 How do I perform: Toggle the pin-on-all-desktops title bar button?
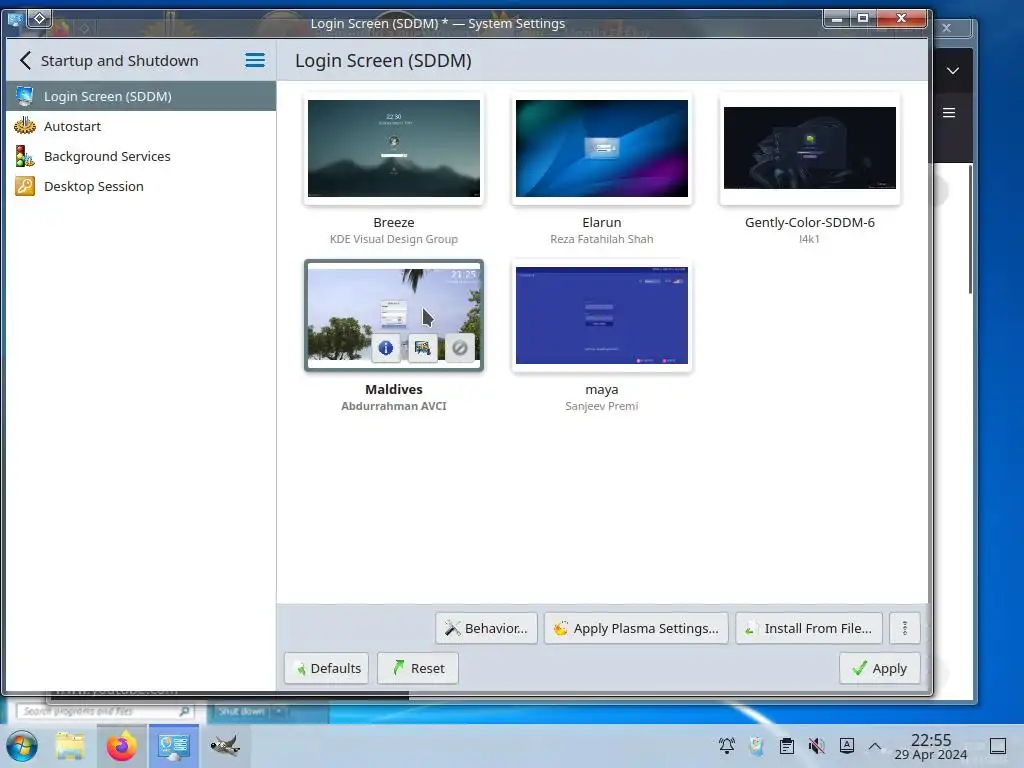click(39, 18)
